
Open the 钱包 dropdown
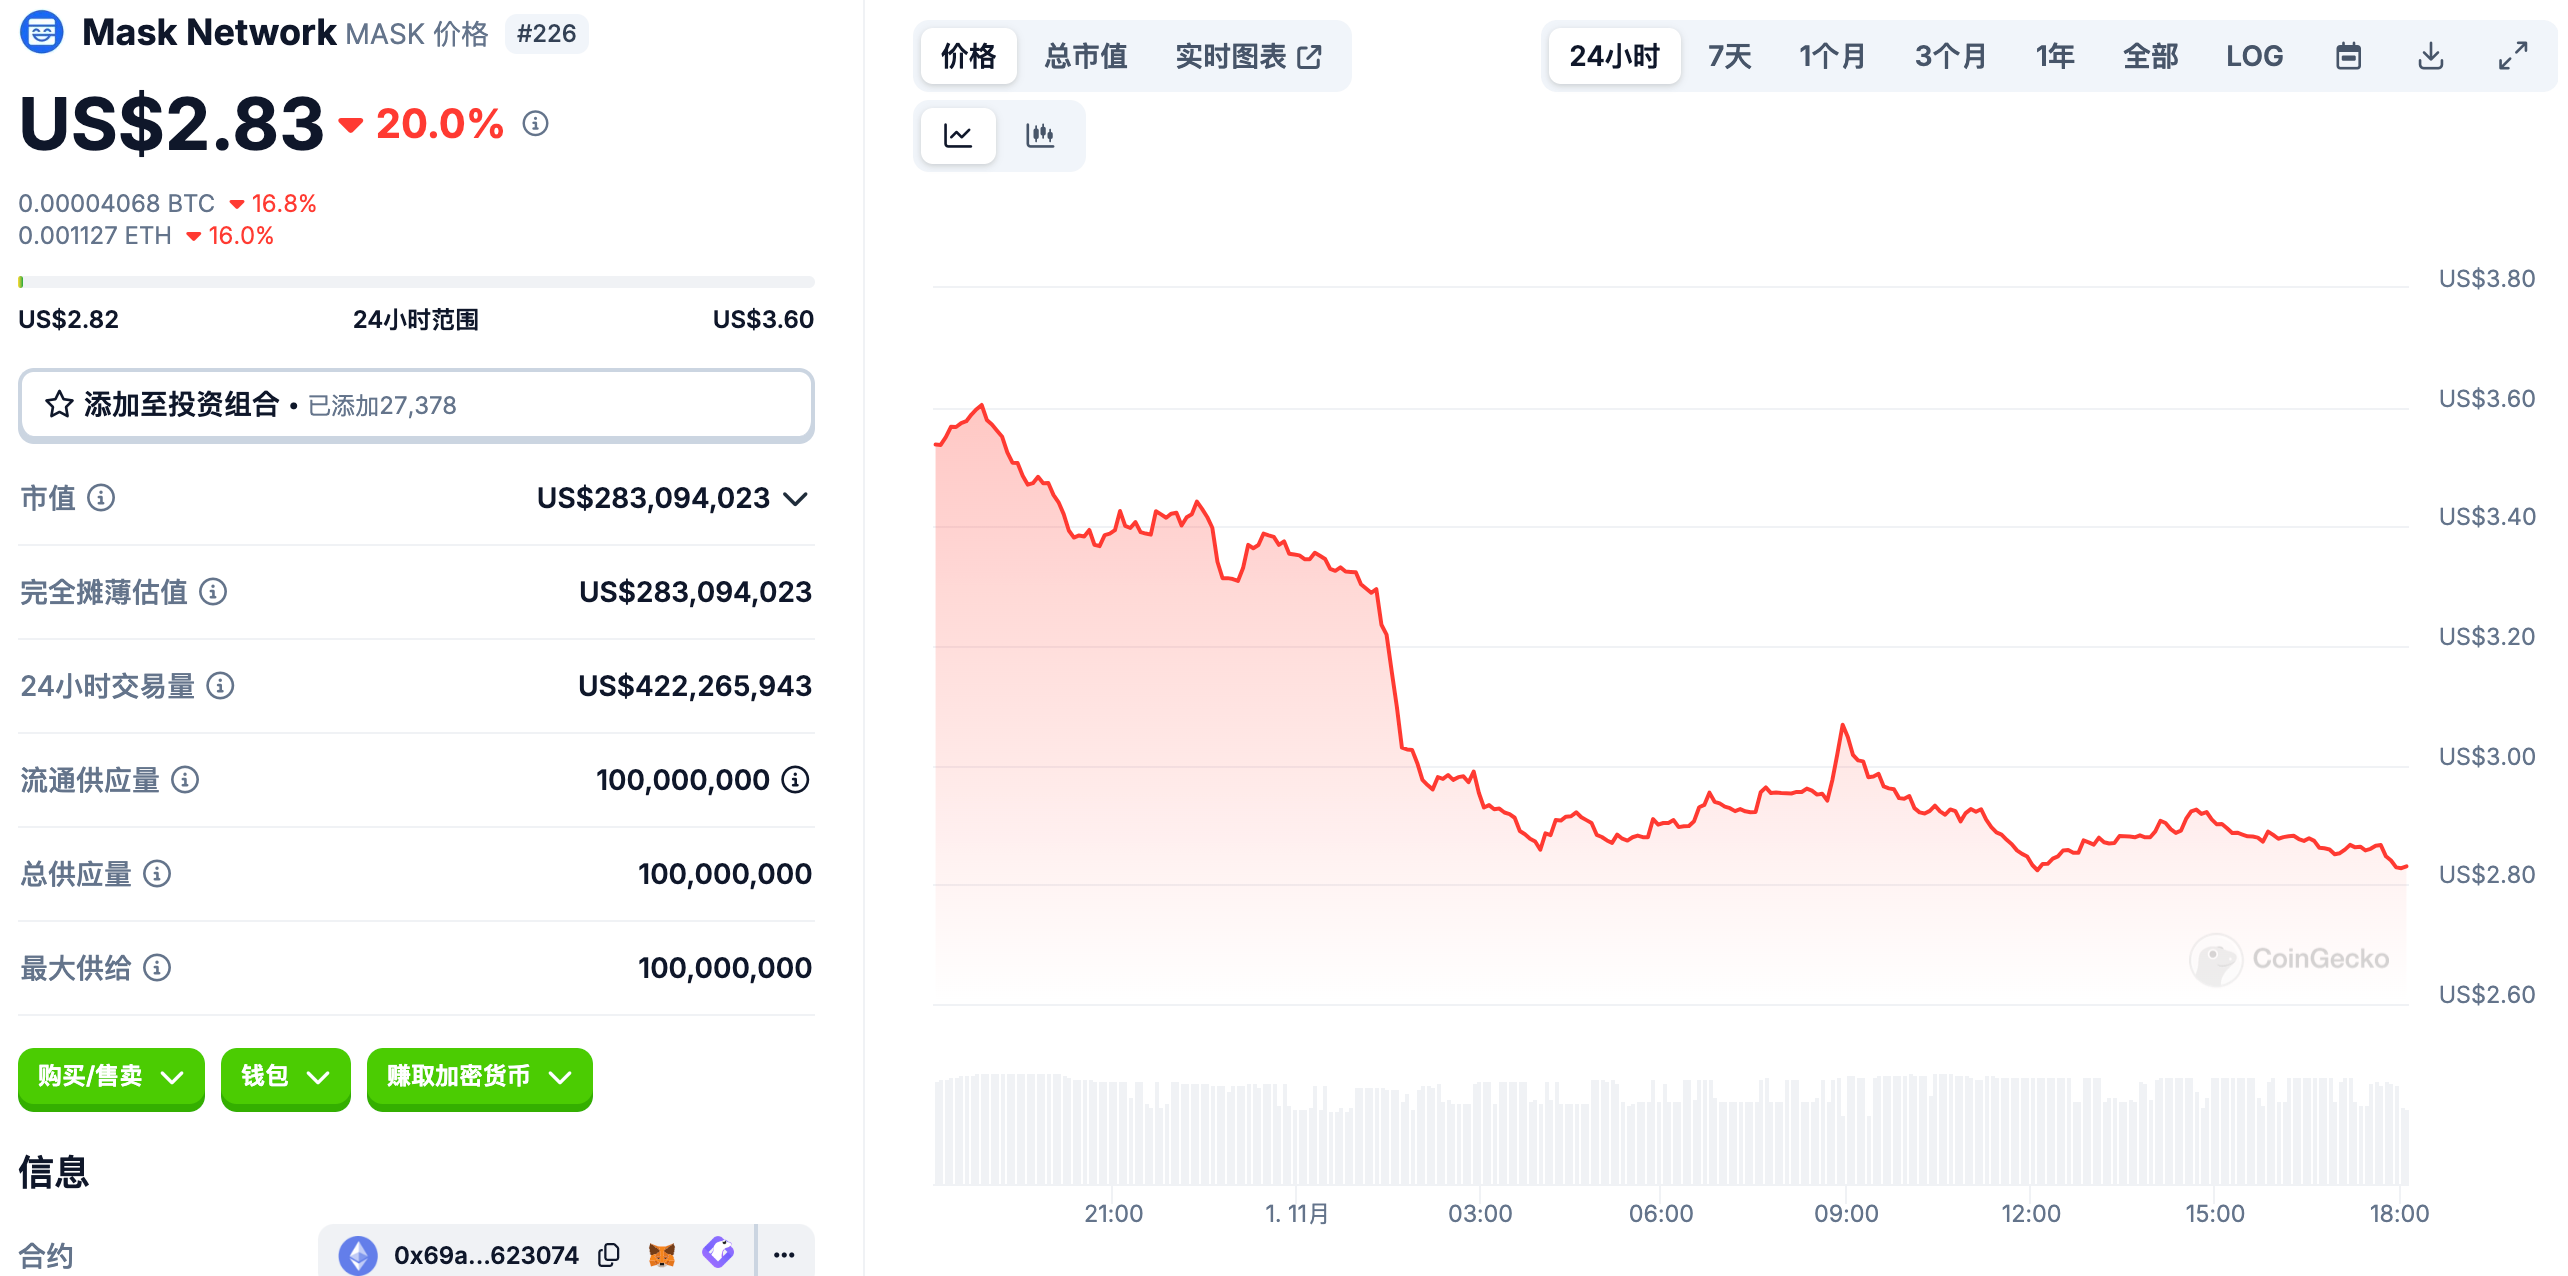pos(285,1077)
